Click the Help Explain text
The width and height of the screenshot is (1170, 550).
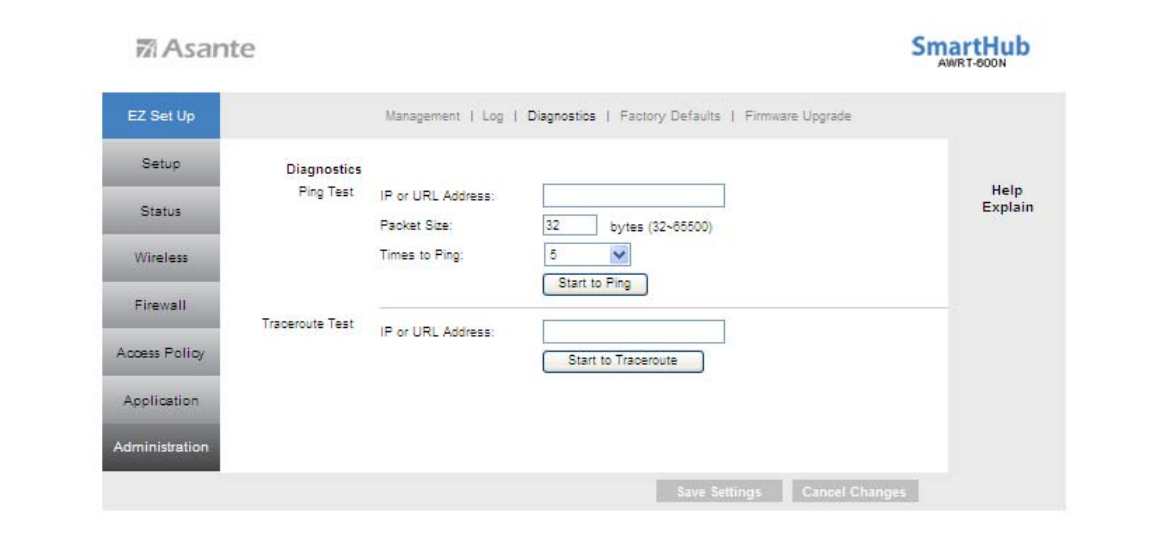coord(1007,199)
